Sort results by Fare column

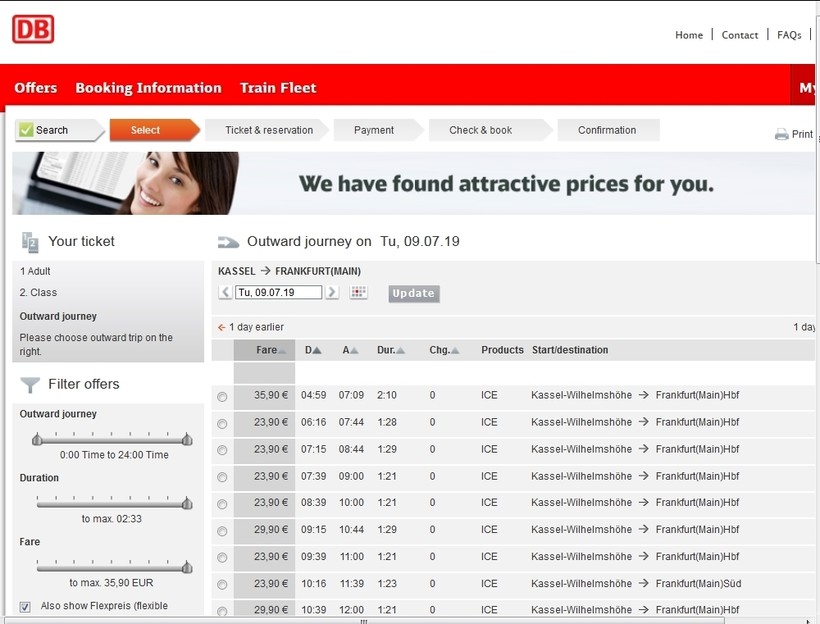point(270,350)
